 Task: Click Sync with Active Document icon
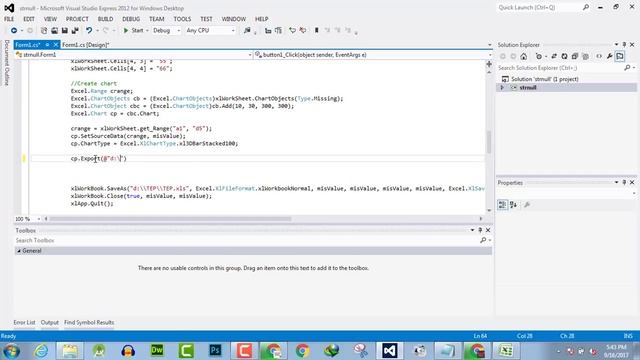click(554, 56)
